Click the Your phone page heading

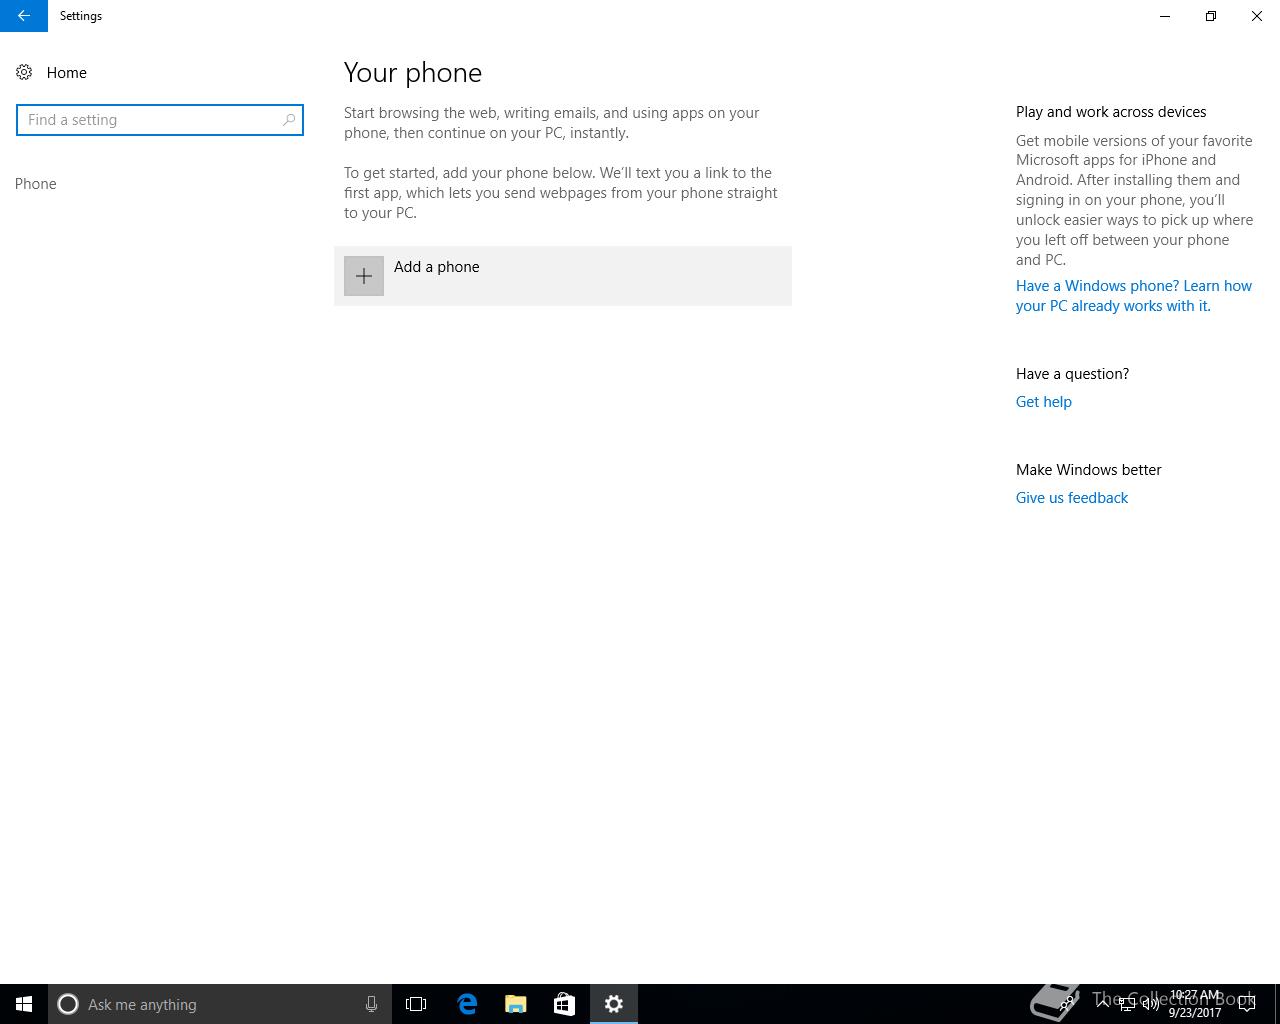(x=413, y=73)
